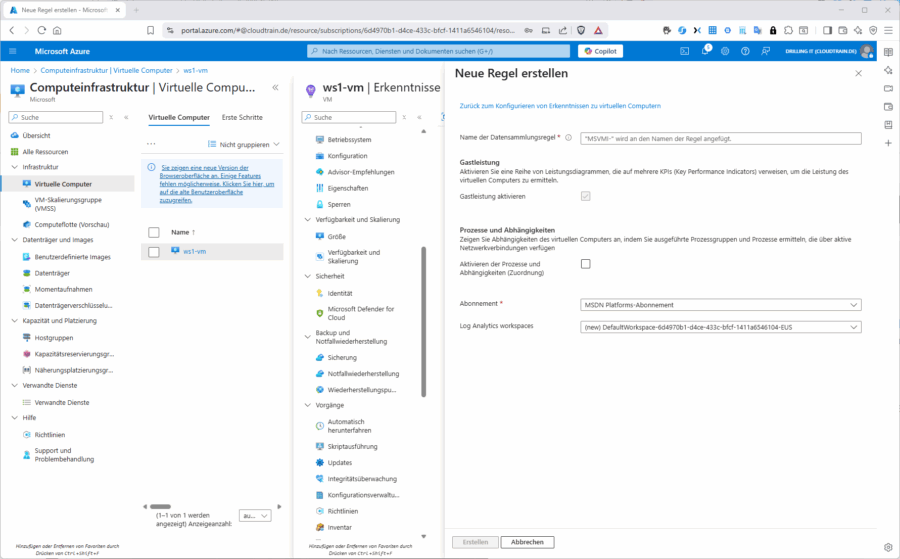This screenshot has height=559, width=900.
Task: Collapse the Sicherheit group
Action: 307,276
